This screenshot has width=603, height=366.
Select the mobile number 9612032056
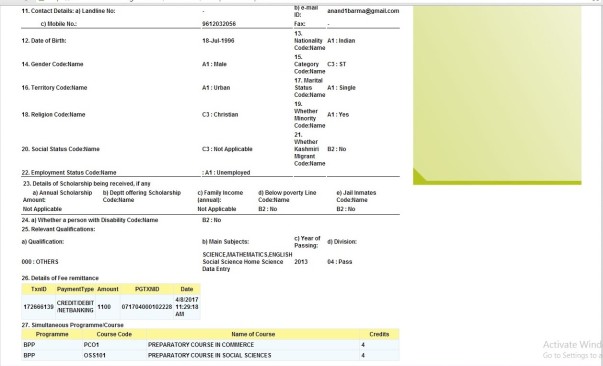(x=219, y=24)
